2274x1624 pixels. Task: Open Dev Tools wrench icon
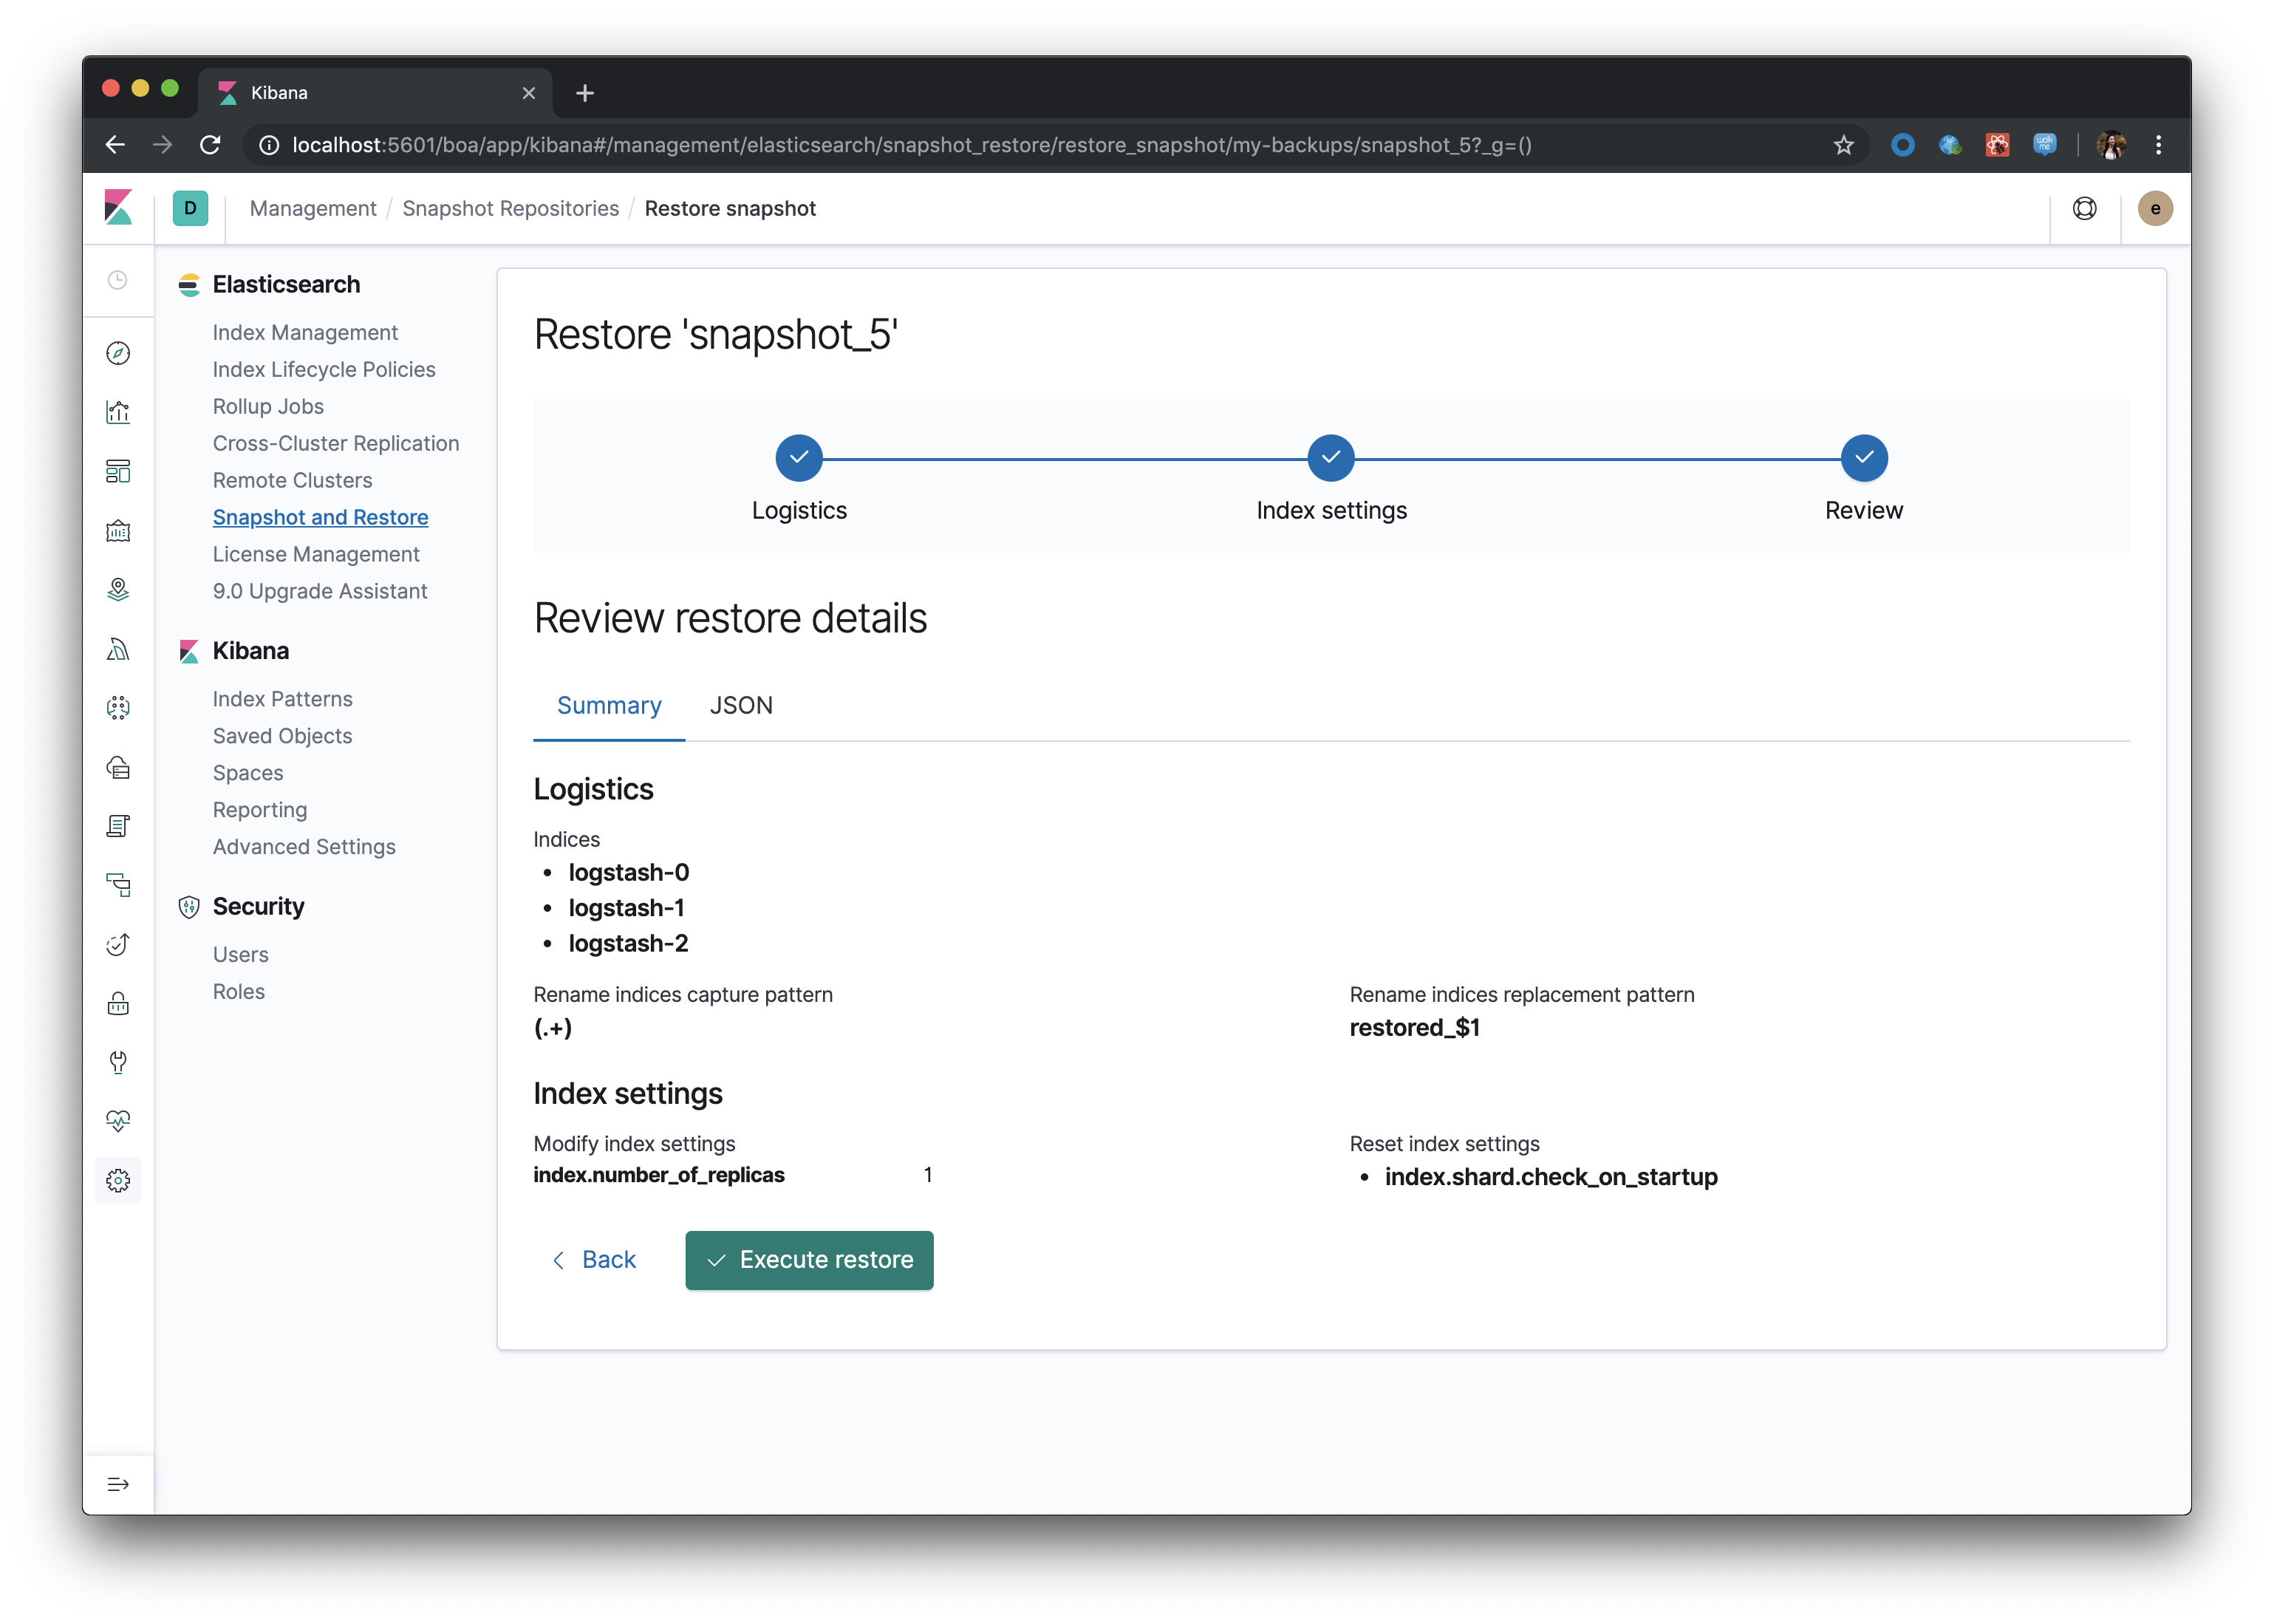(118, 1062)
